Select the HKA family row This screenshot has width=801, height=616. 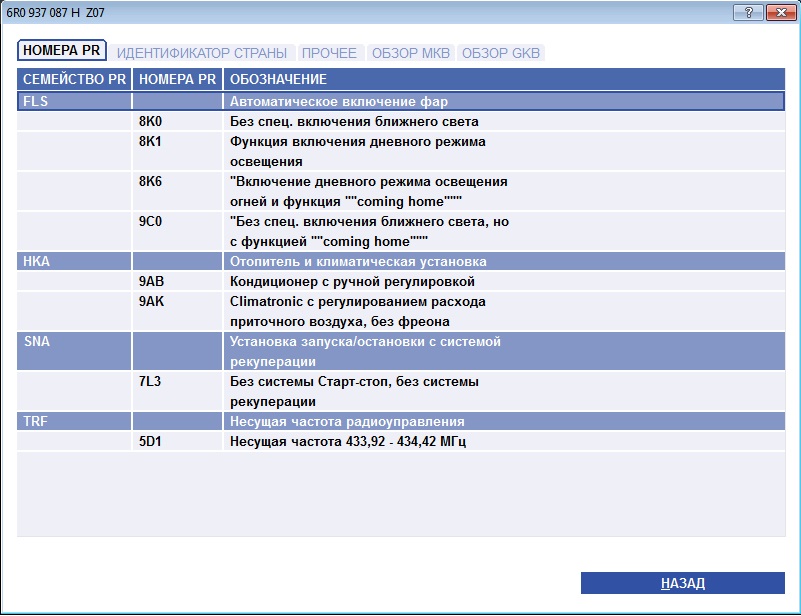tap(401, 261)
